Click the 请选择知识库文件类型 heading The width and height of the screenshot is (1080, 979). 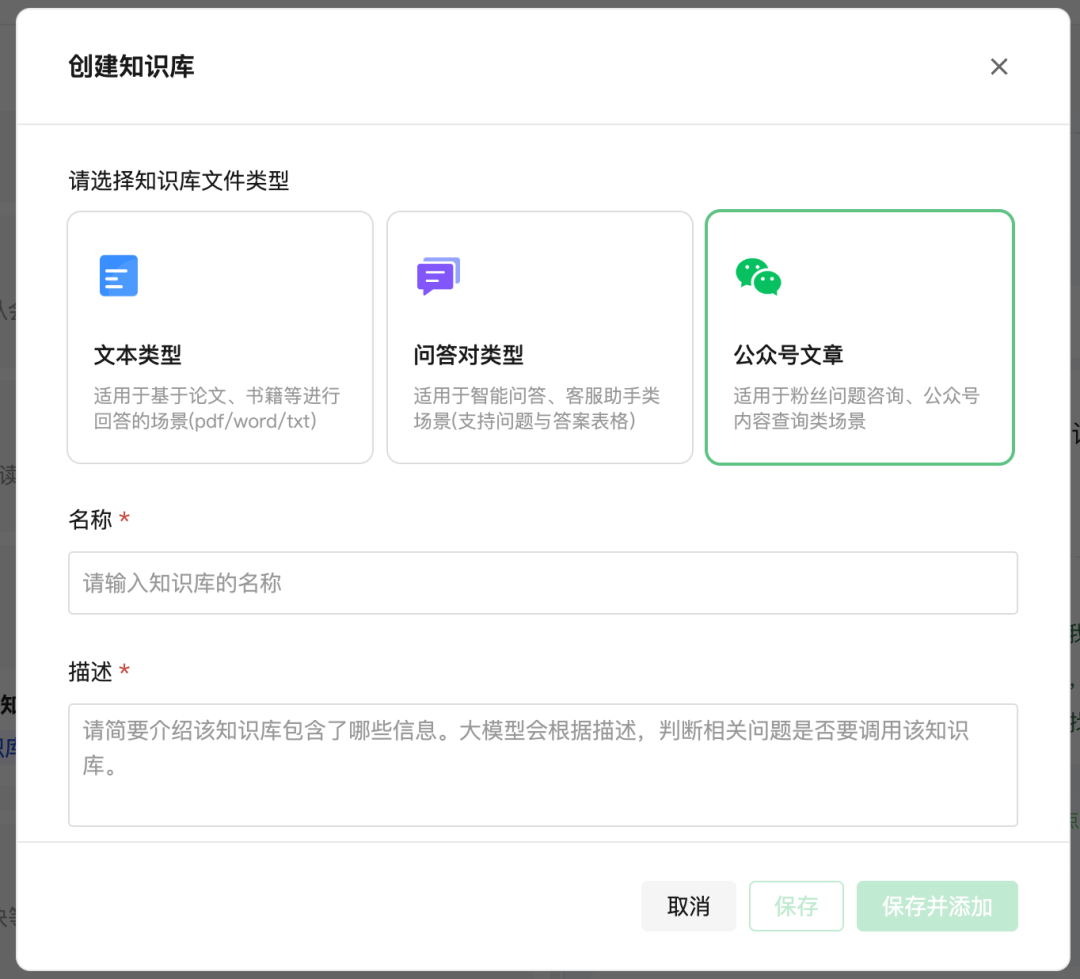point(178,181)
